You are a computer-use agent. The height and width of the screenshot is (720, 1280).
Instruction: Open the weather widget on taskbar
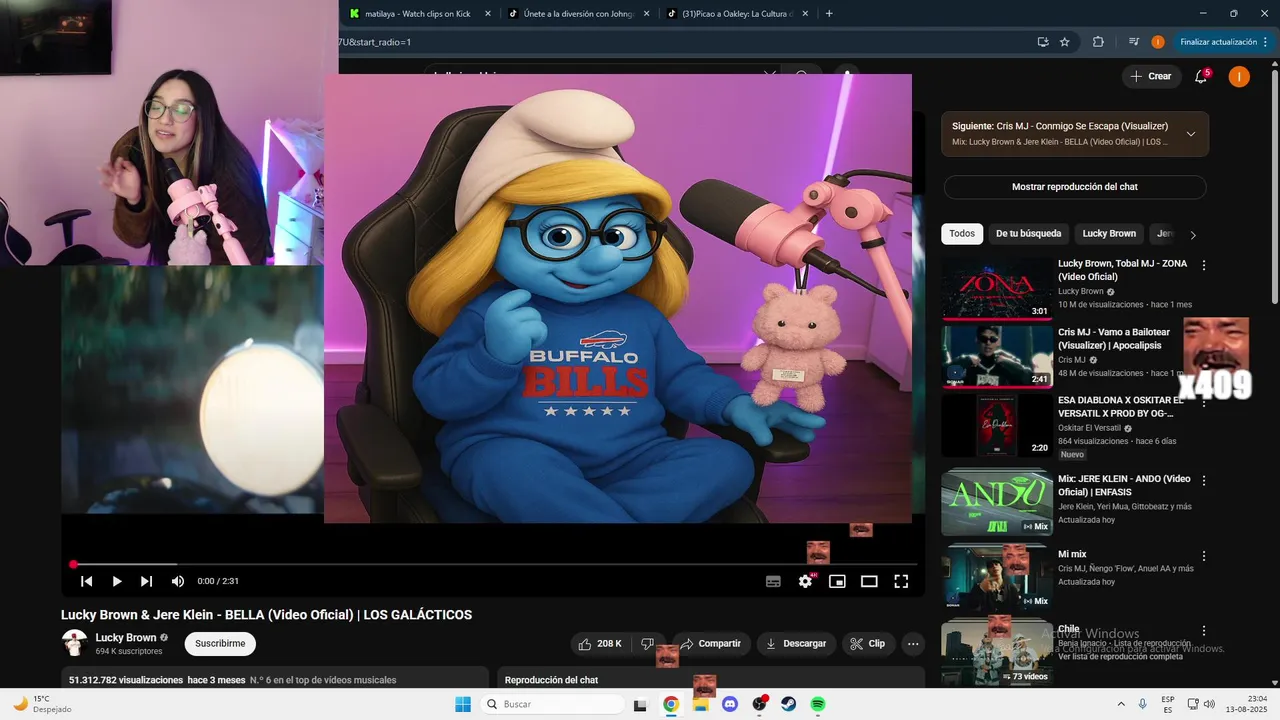pyautogui.click(x=40, y=704)
